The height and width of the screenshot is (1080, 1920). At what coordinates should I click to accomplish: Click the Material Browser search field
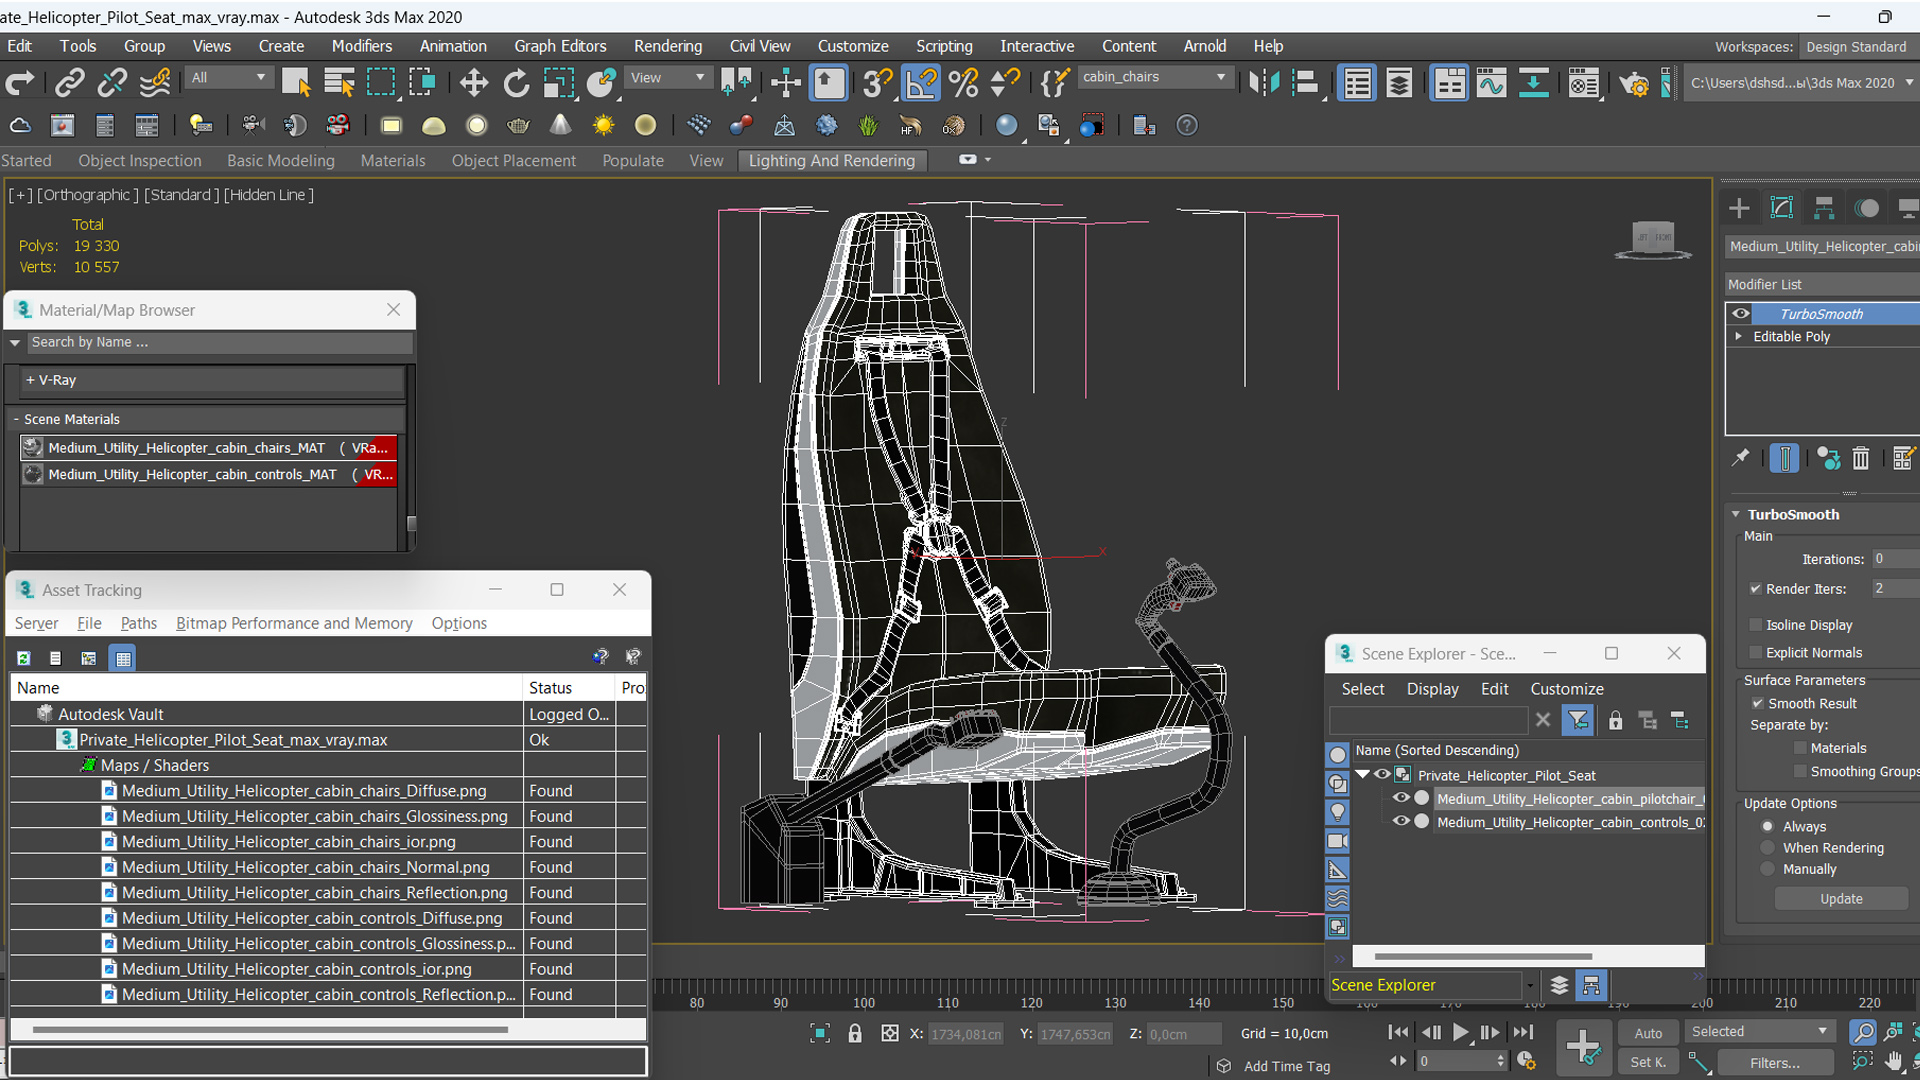tap(219, 342)
